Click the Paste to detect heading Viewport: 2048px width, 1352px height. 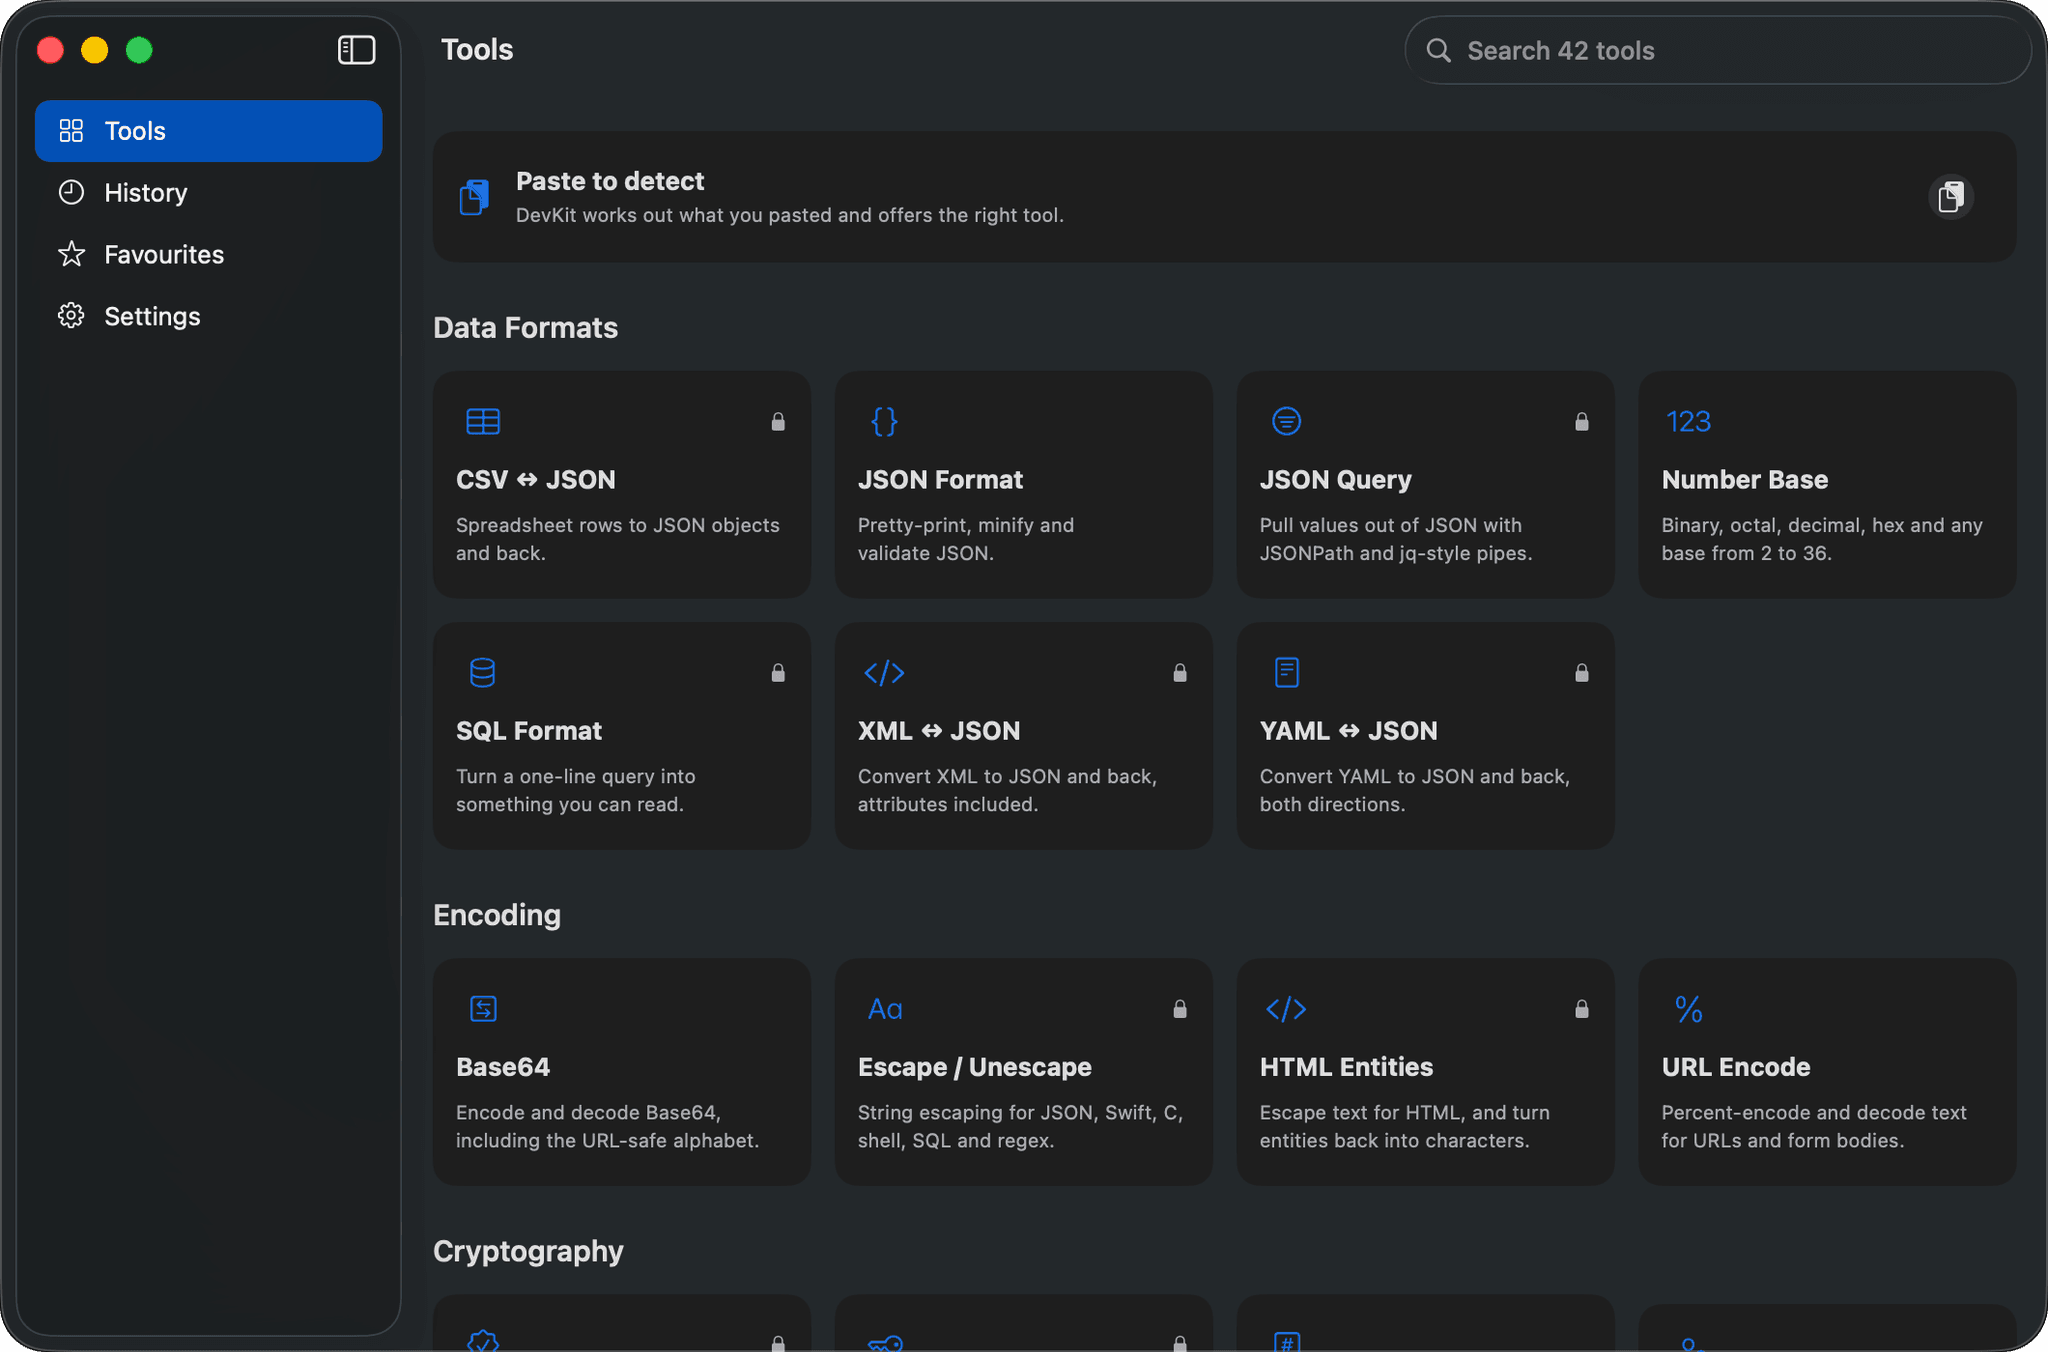pyautogui.click(x=610, y=181)
